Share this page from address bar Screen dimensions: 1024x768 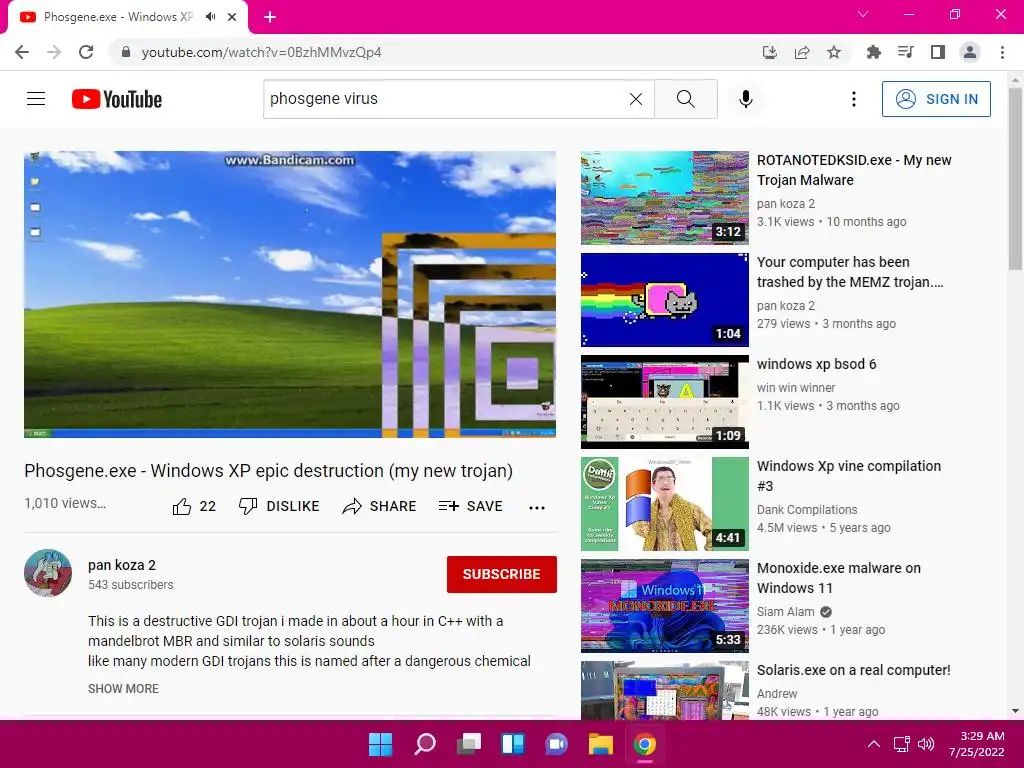tap(802, 52)
